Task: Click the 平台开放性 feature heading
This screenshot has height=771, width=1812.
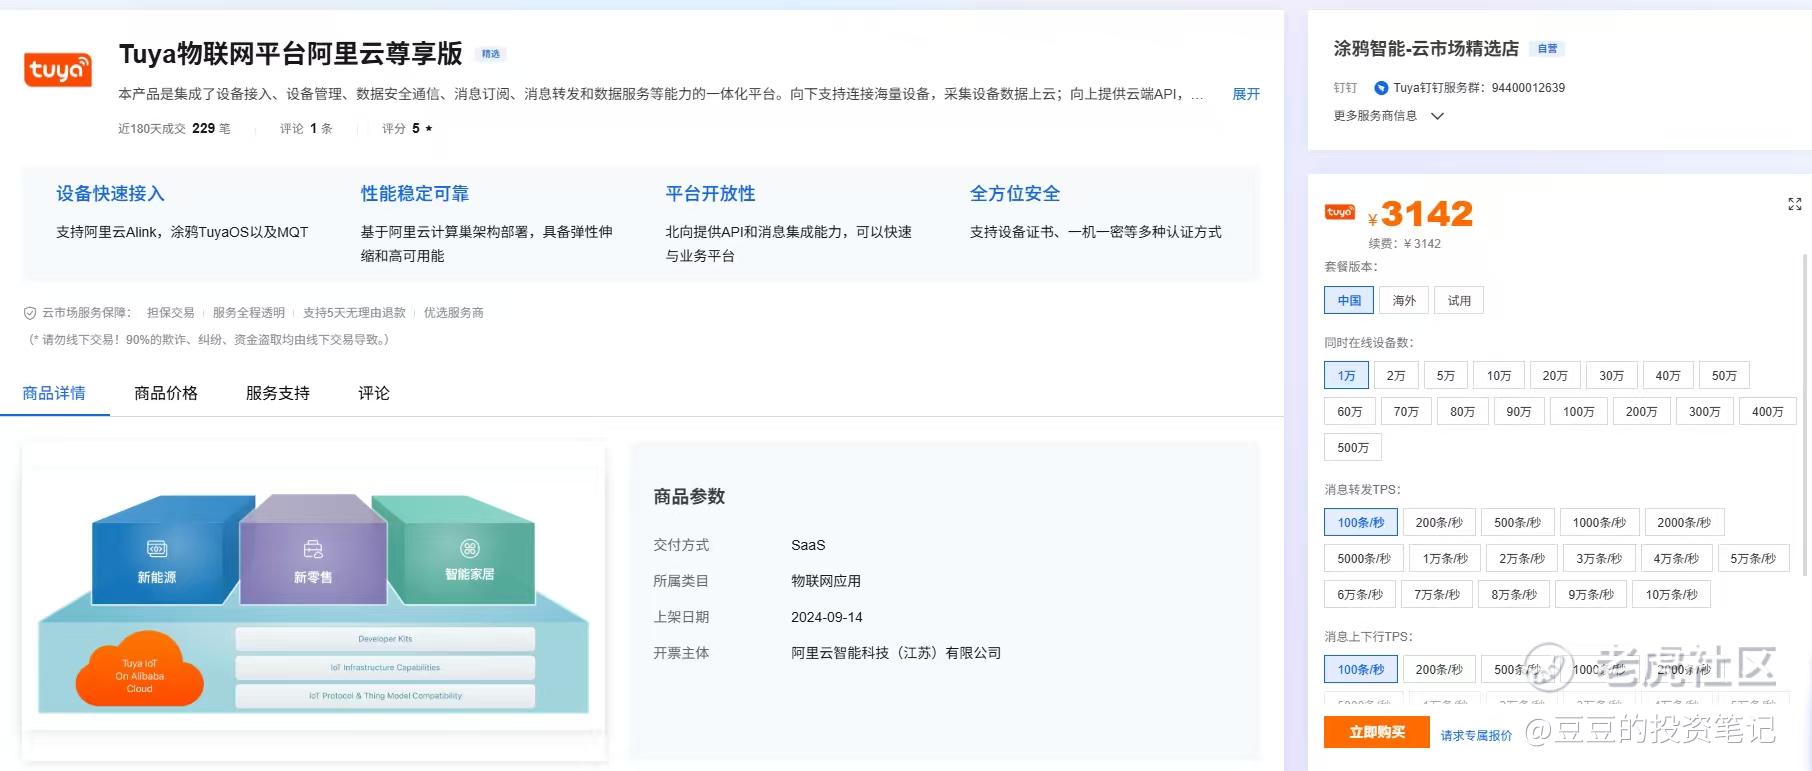Action: point(711,194)
